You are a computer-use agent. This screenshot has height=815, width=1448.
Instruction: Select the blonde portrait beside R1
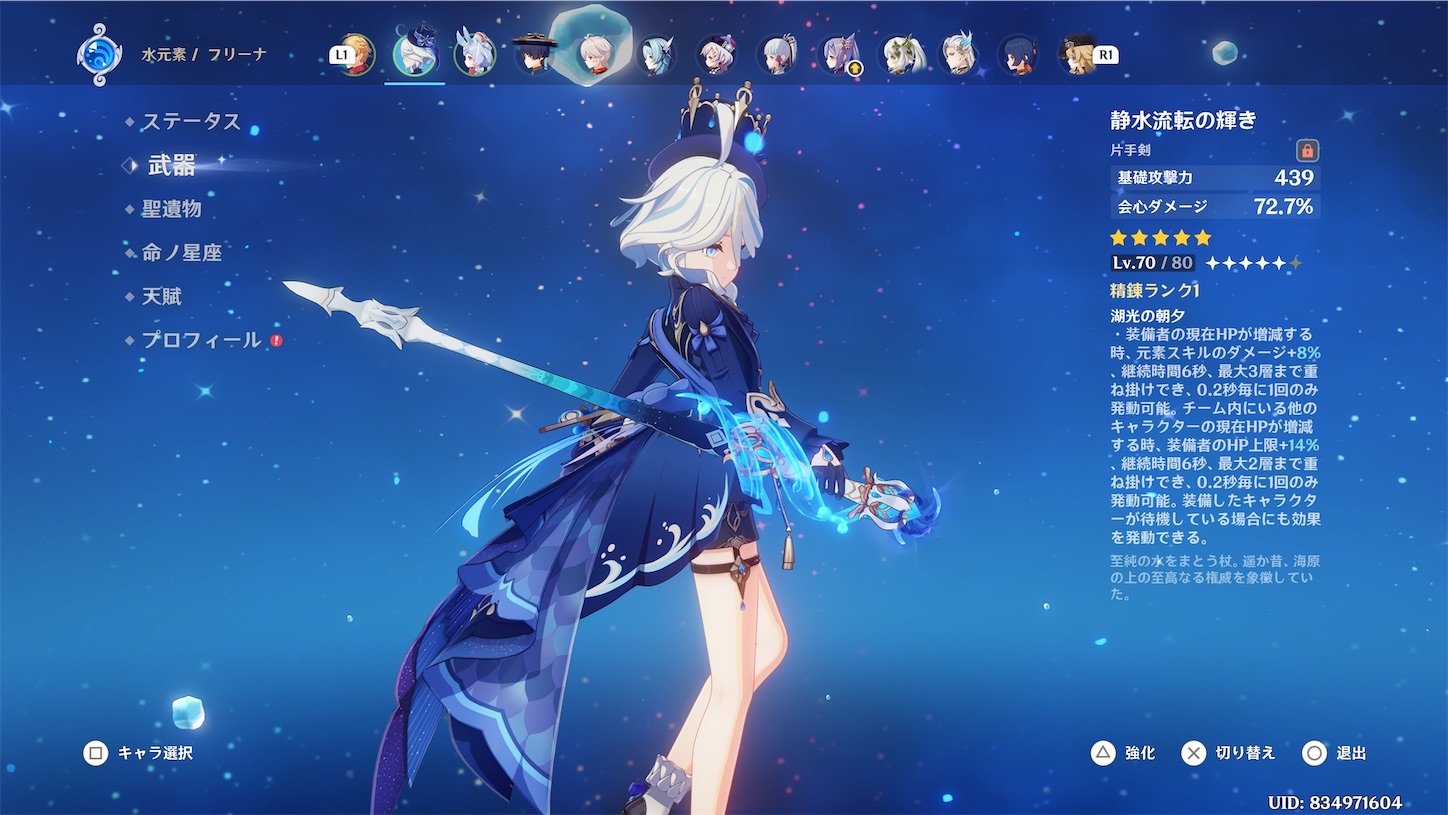1079,55
